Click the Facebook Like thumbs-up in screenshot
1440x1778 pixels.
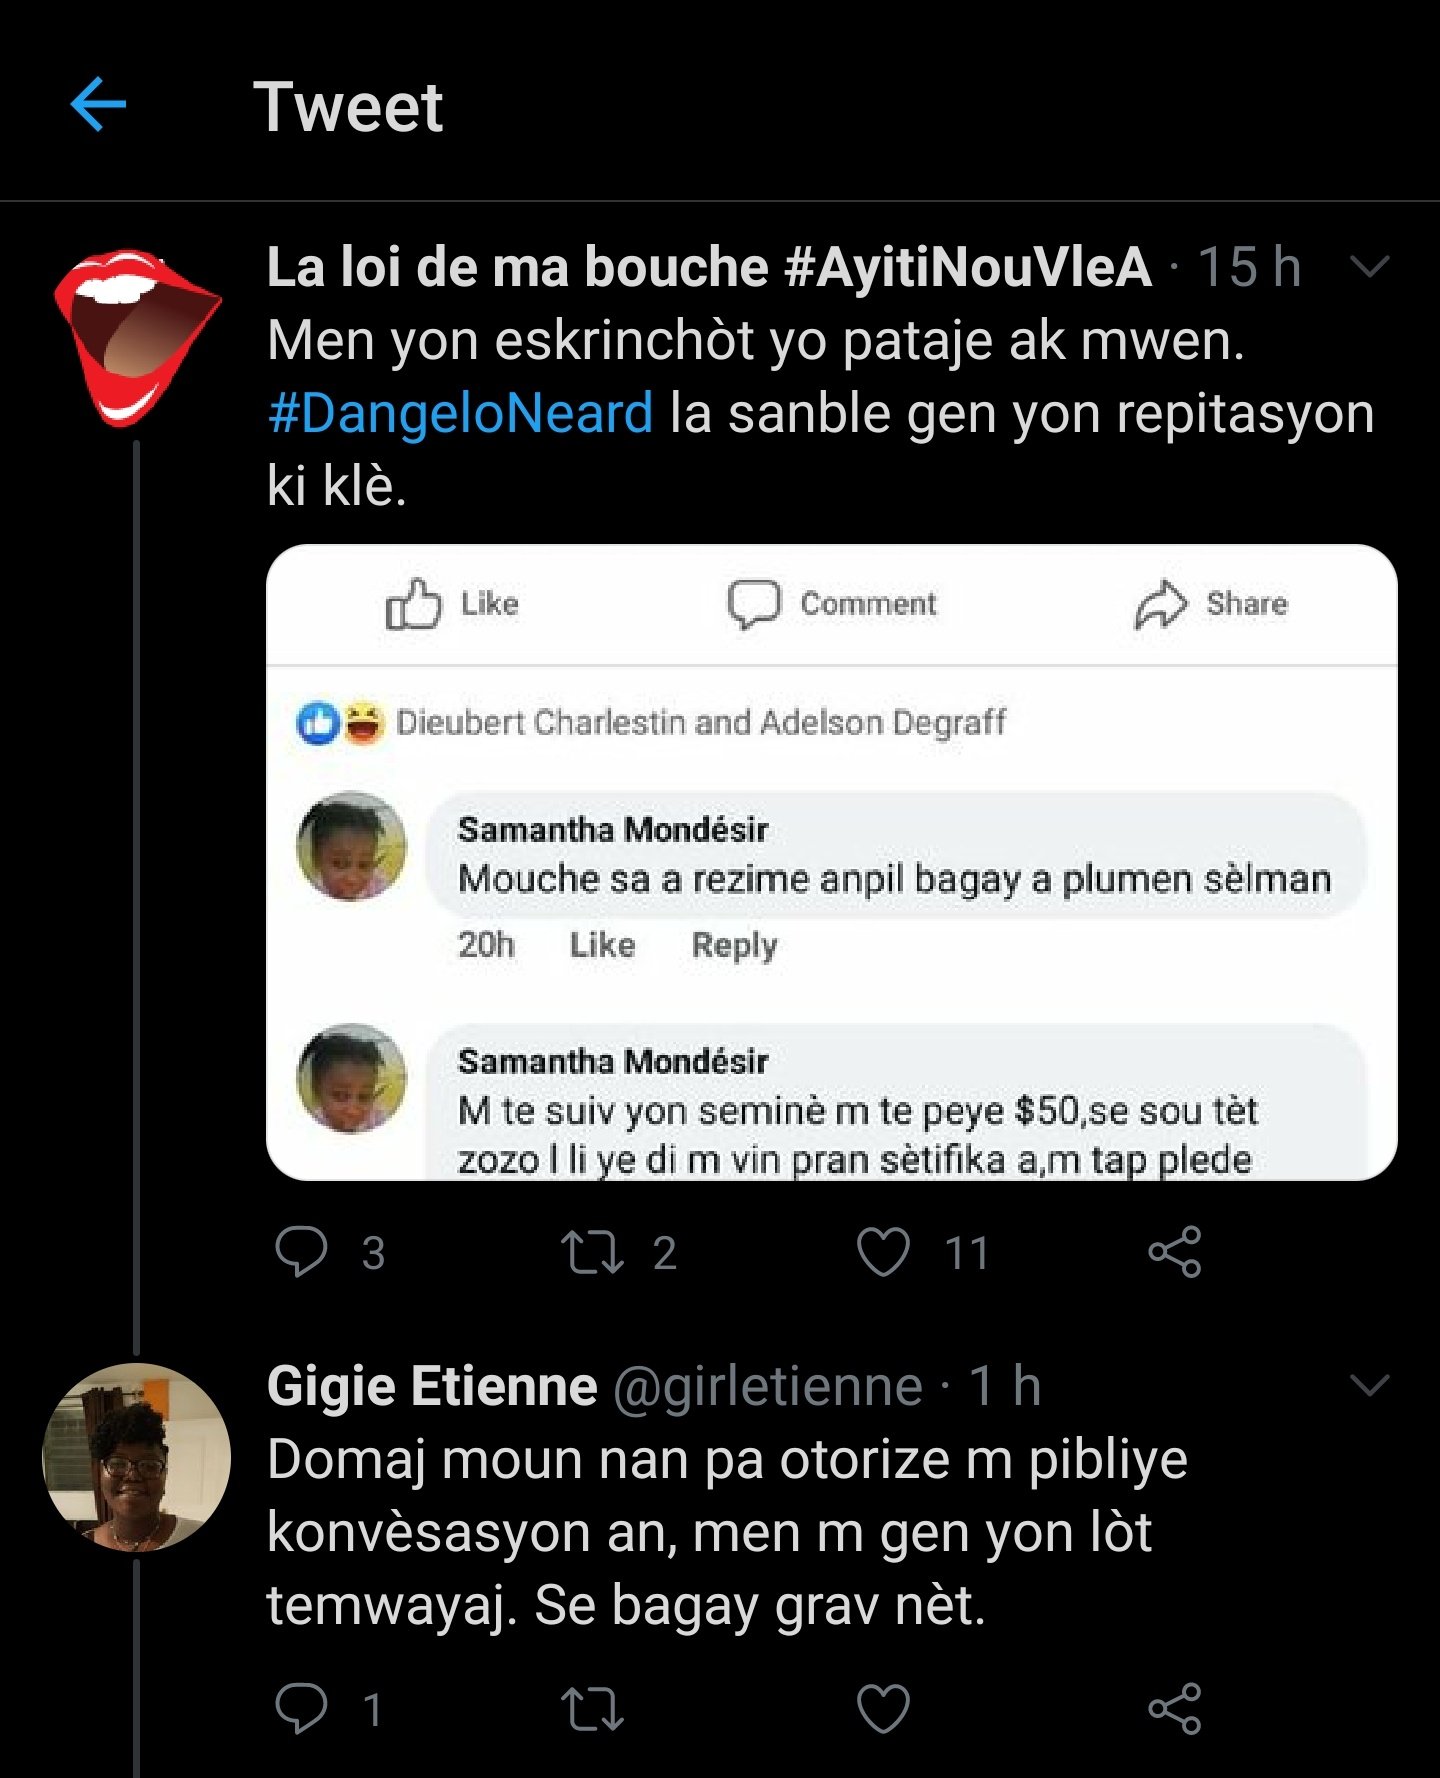click(413, 604)
